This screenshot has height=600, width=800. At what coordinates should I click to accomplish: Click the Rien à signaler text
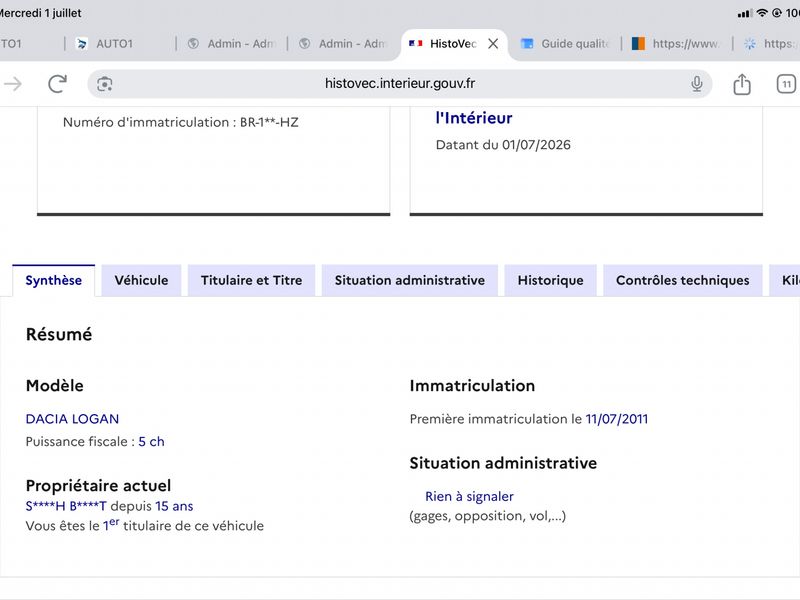469,496
